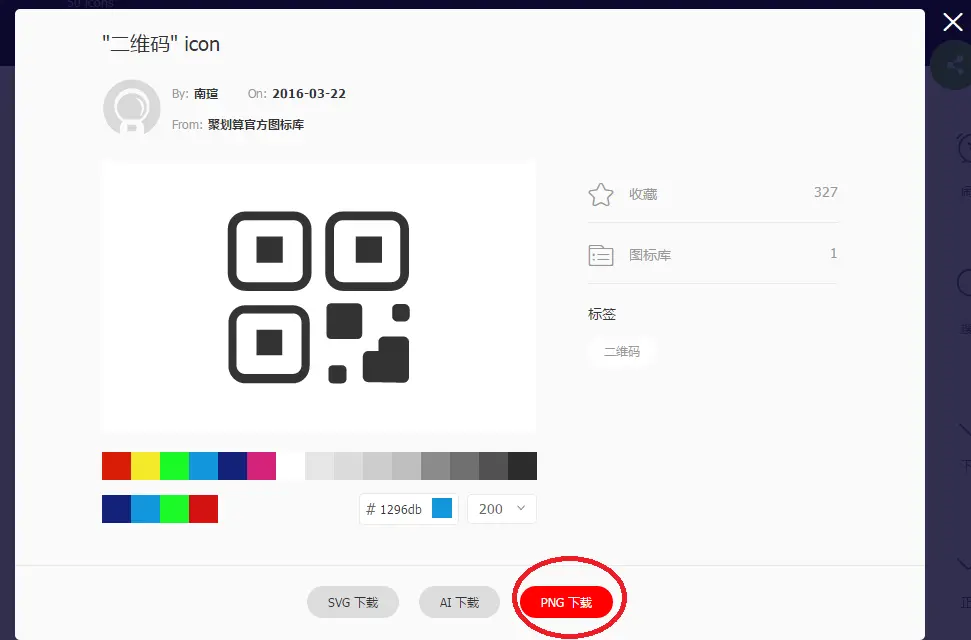
Task: Click the date 2016-03-22
Action: [309, 94]
